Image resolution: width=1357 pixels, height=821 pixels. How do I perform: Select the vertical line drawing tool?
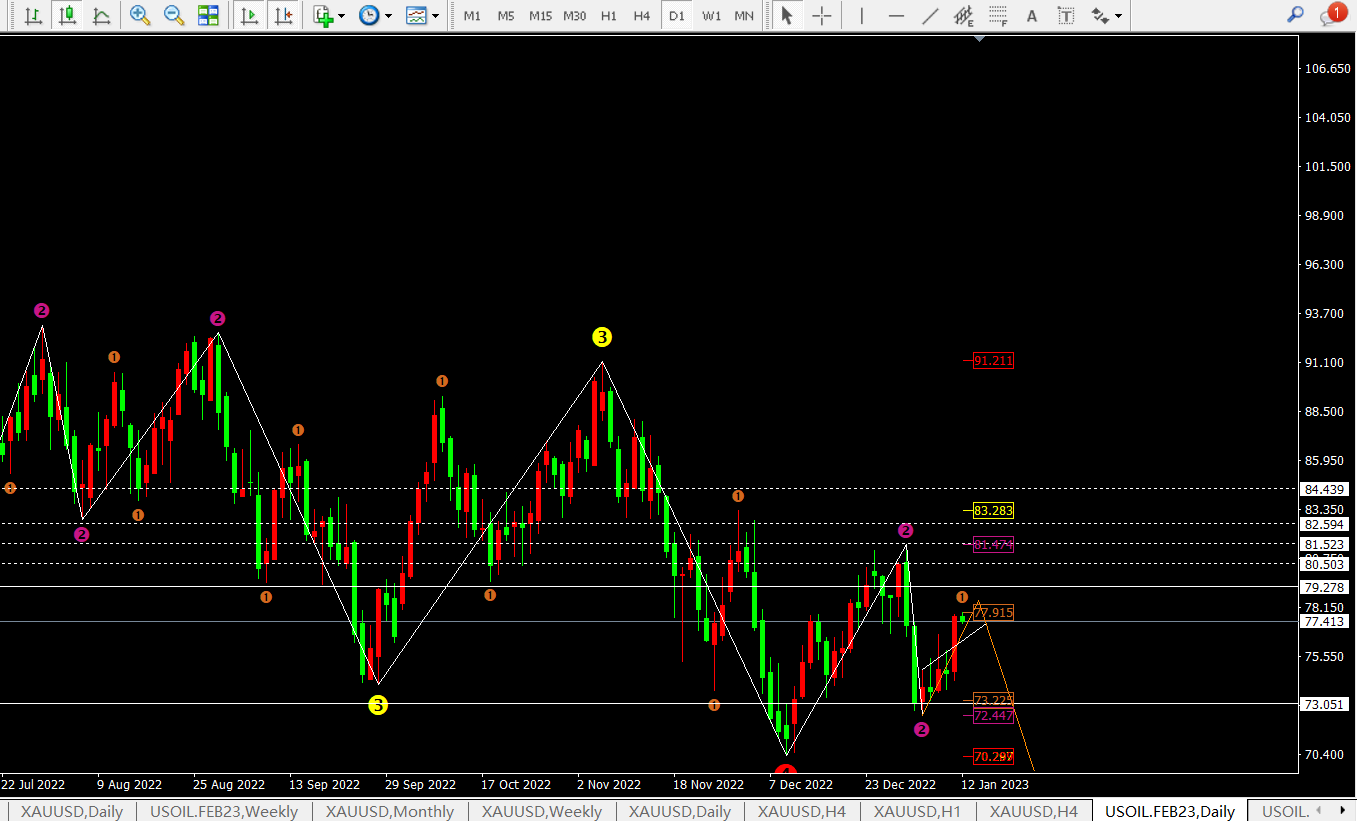862,15
